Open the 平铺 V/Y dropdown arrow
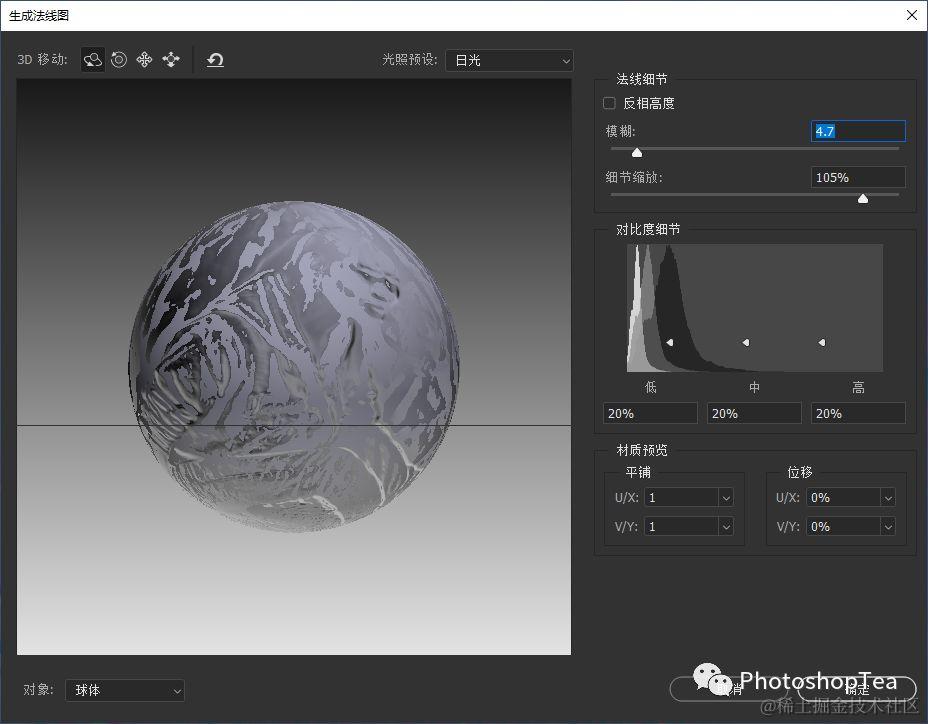 tap(726, 527)
